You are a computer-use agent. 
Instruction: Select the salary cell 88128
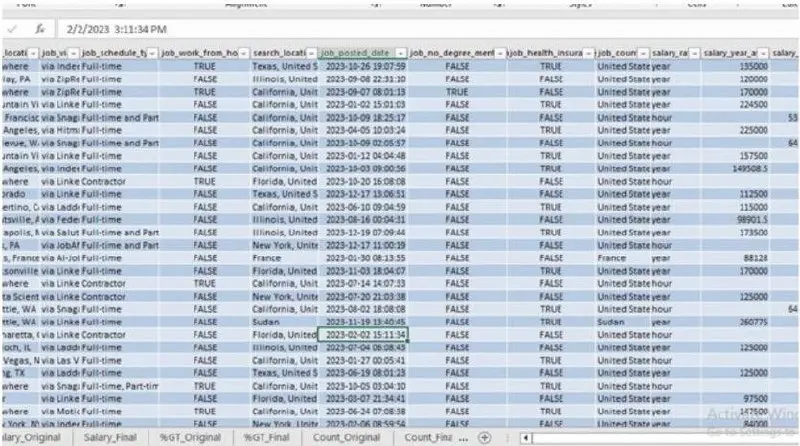[x=735, y=258]
